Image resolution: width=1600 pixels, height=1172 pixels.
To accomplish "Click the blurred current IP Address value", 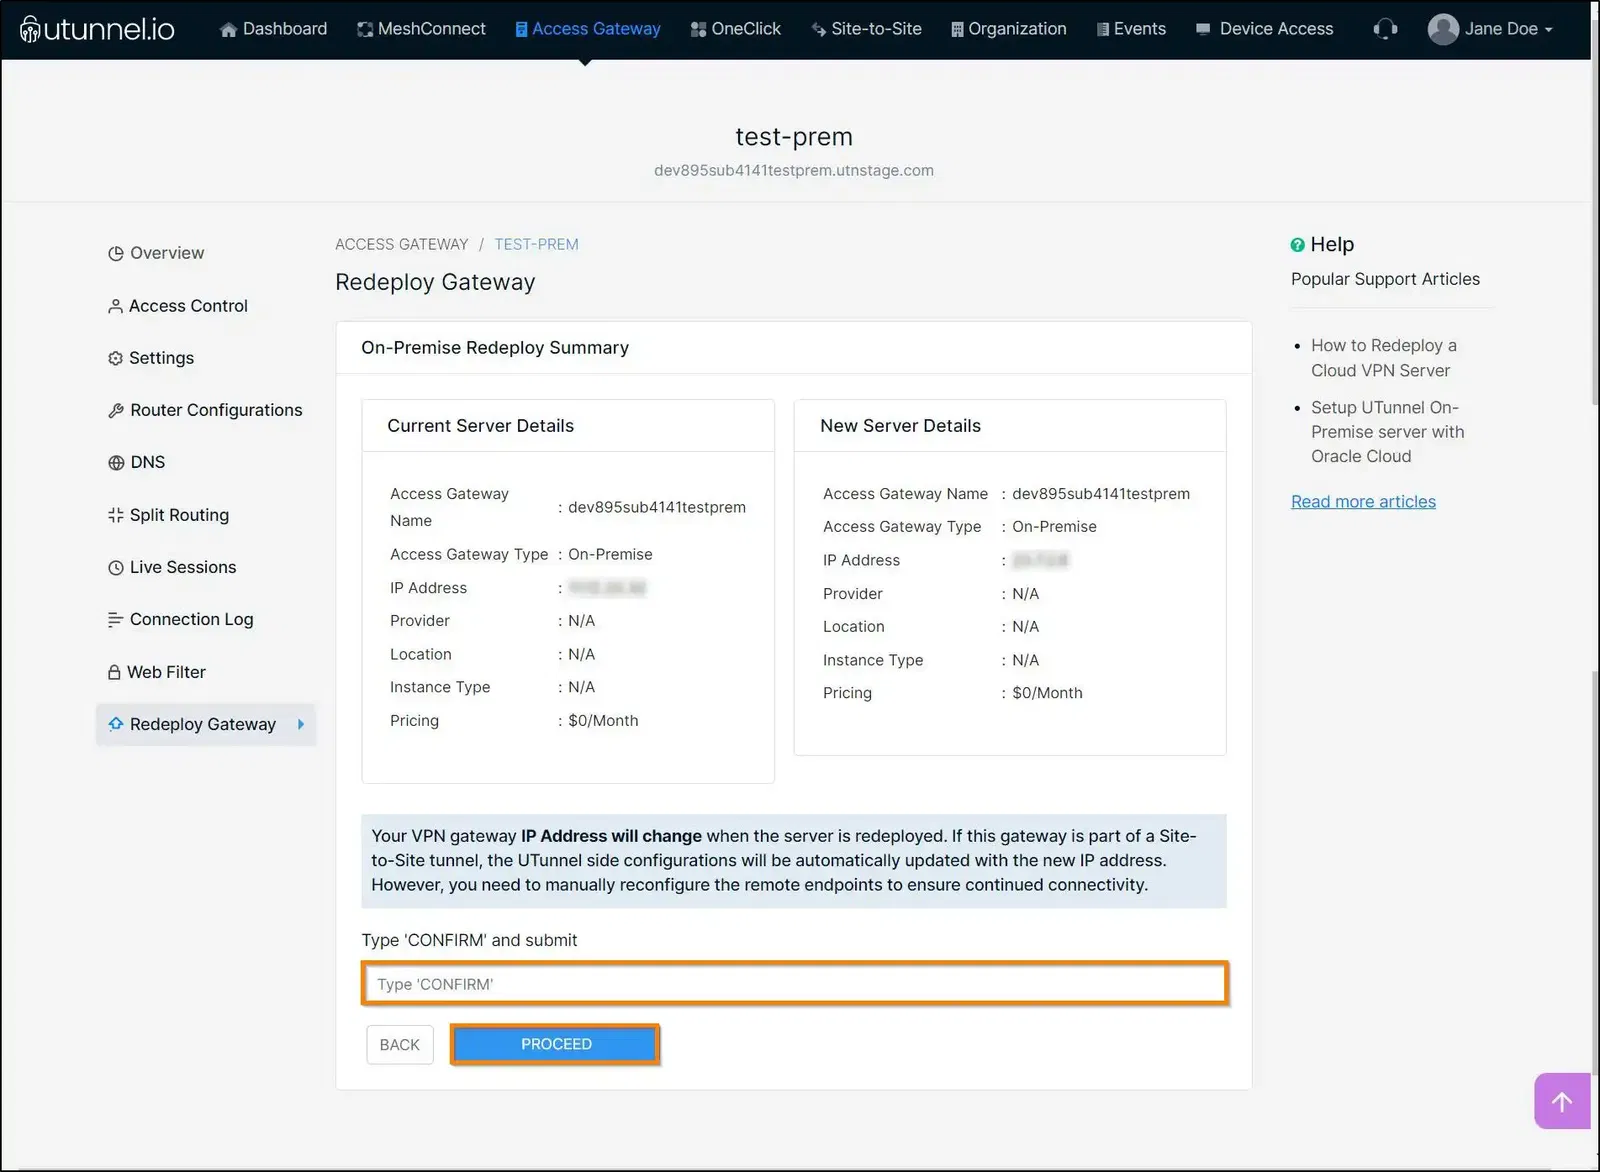I will [x=607, y=588].
